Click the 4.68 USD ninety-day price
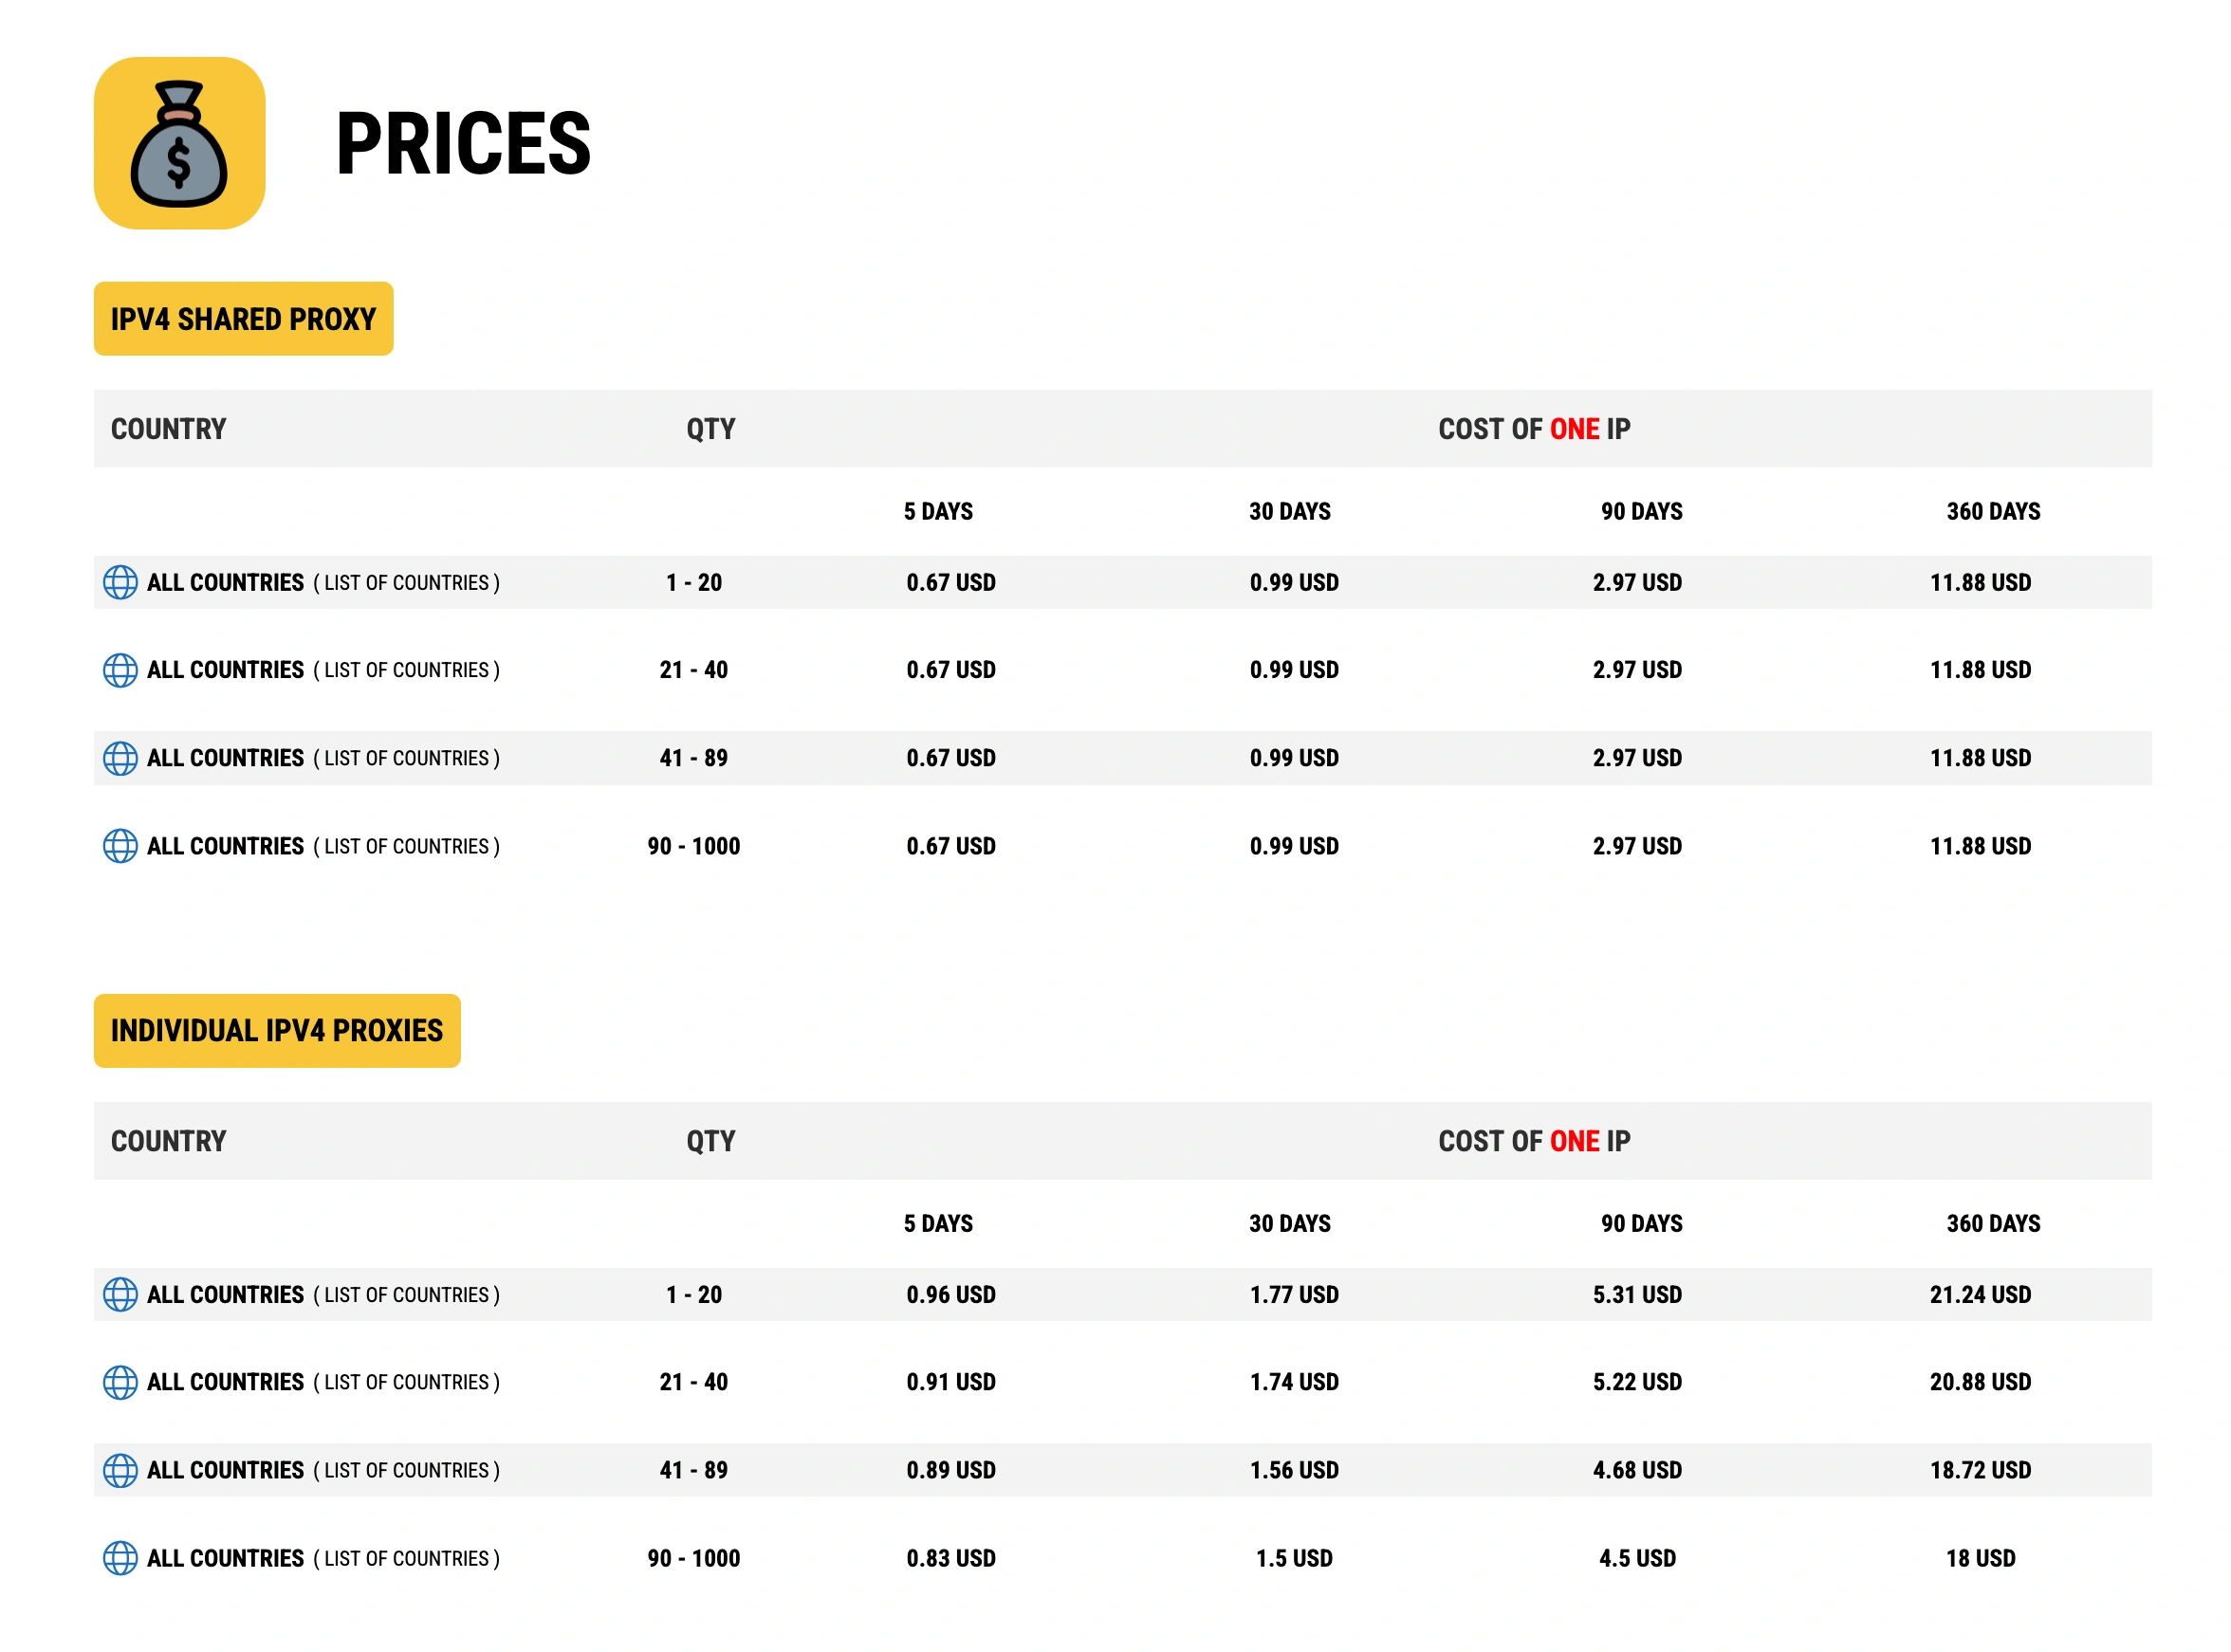Viewport: 2231px width, 1652px height. (1637, 1471)
